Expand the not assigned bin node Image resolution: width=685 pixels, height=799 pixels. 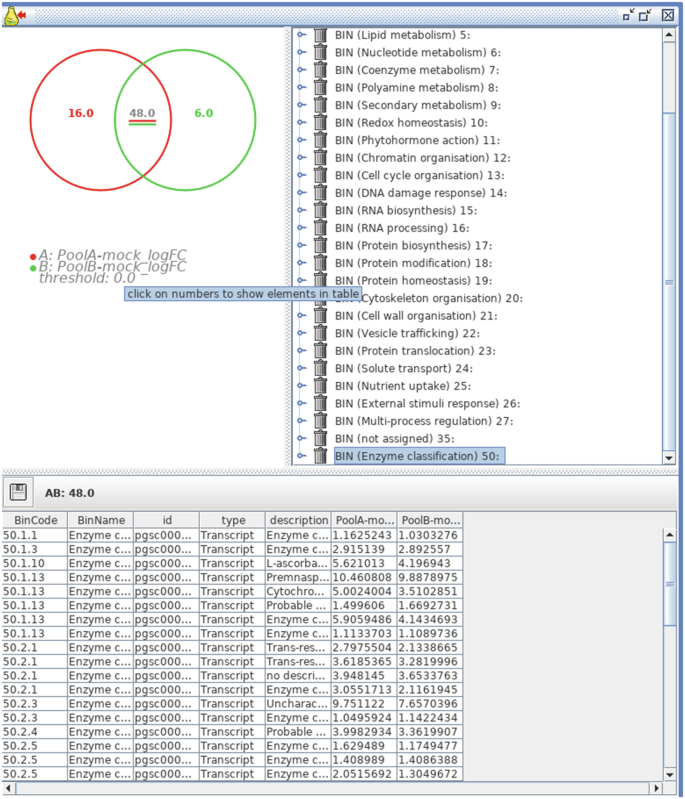[301, 439]
